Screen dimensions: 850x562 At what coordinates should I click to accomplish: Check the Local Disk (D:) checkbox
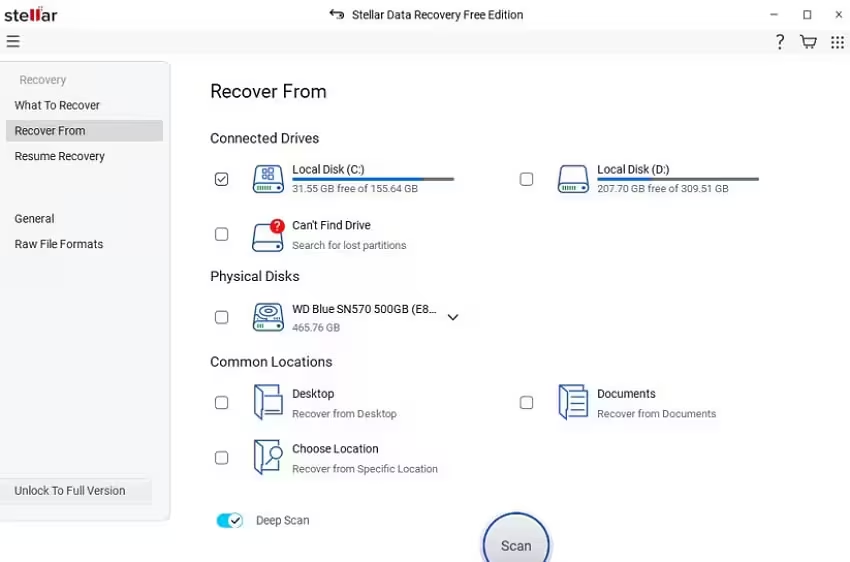(526, 179)
